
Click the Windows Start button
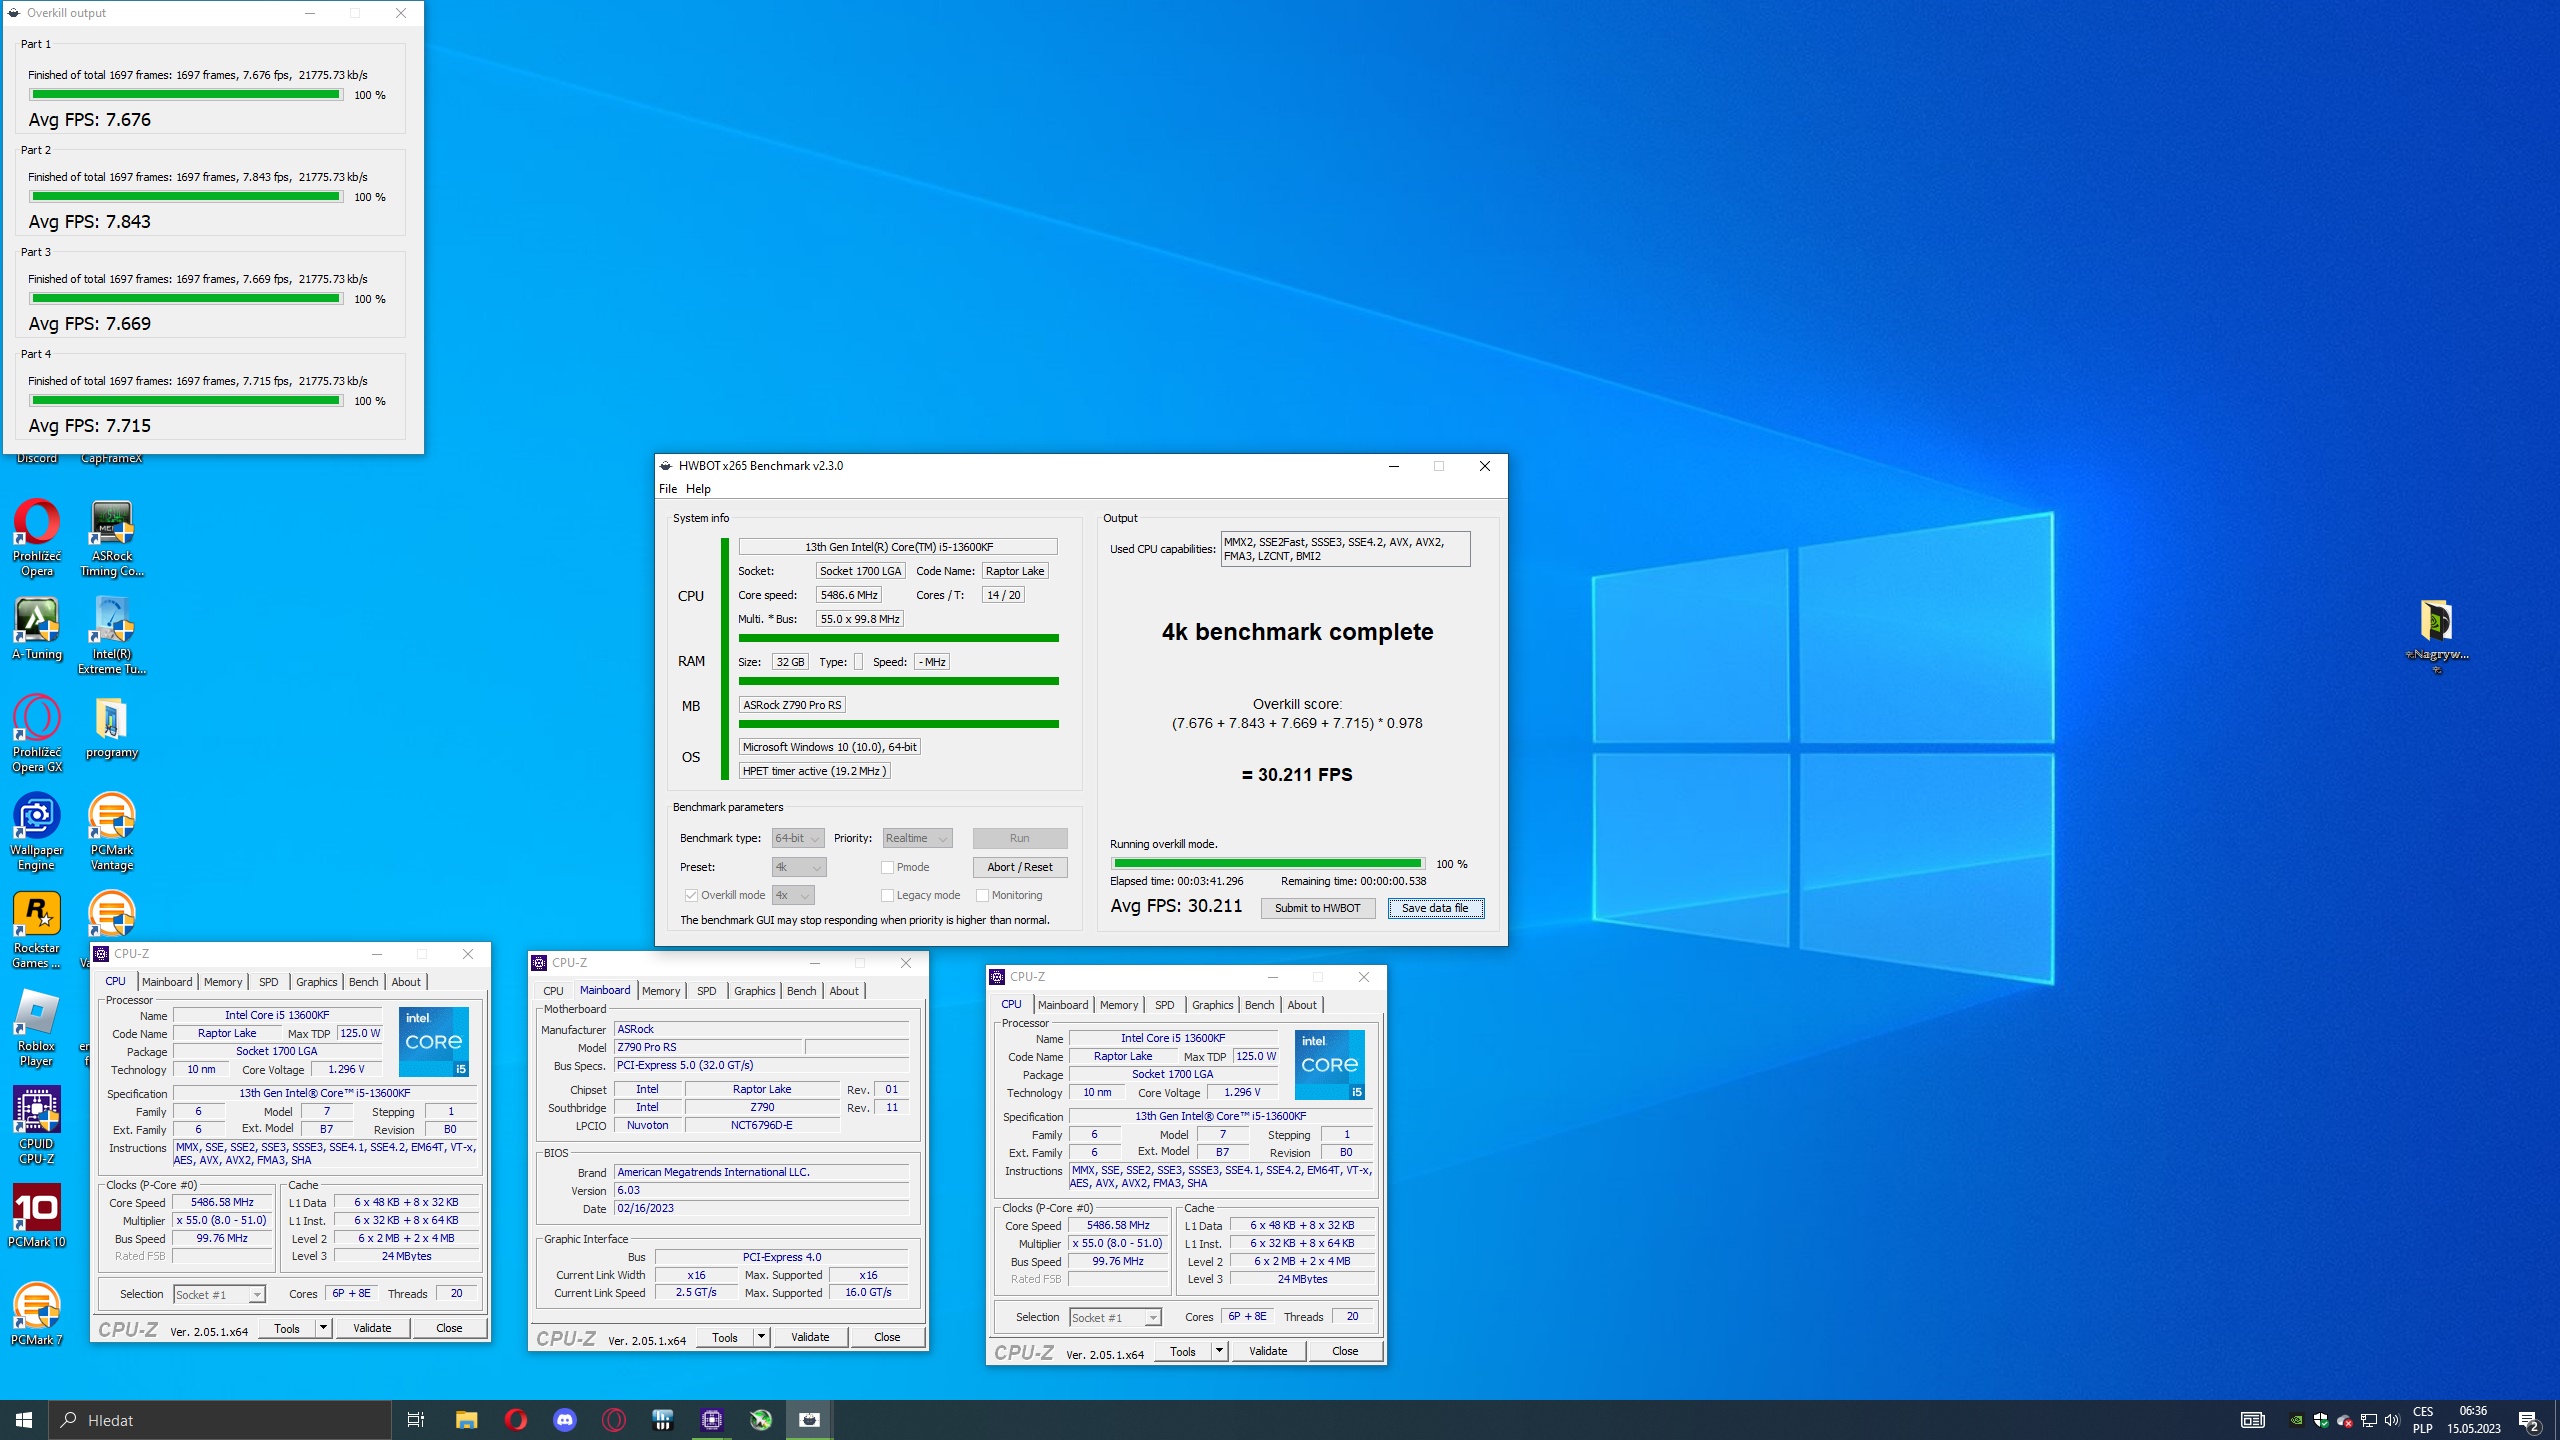(x=24, y=1420)
